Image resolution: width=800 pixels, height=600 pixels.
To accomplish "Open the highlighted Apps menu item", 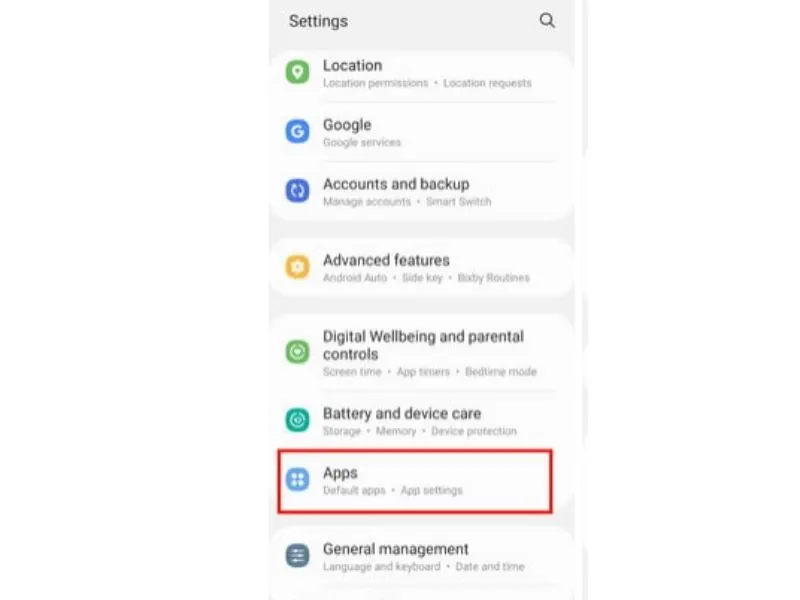I will pos(415,481).
